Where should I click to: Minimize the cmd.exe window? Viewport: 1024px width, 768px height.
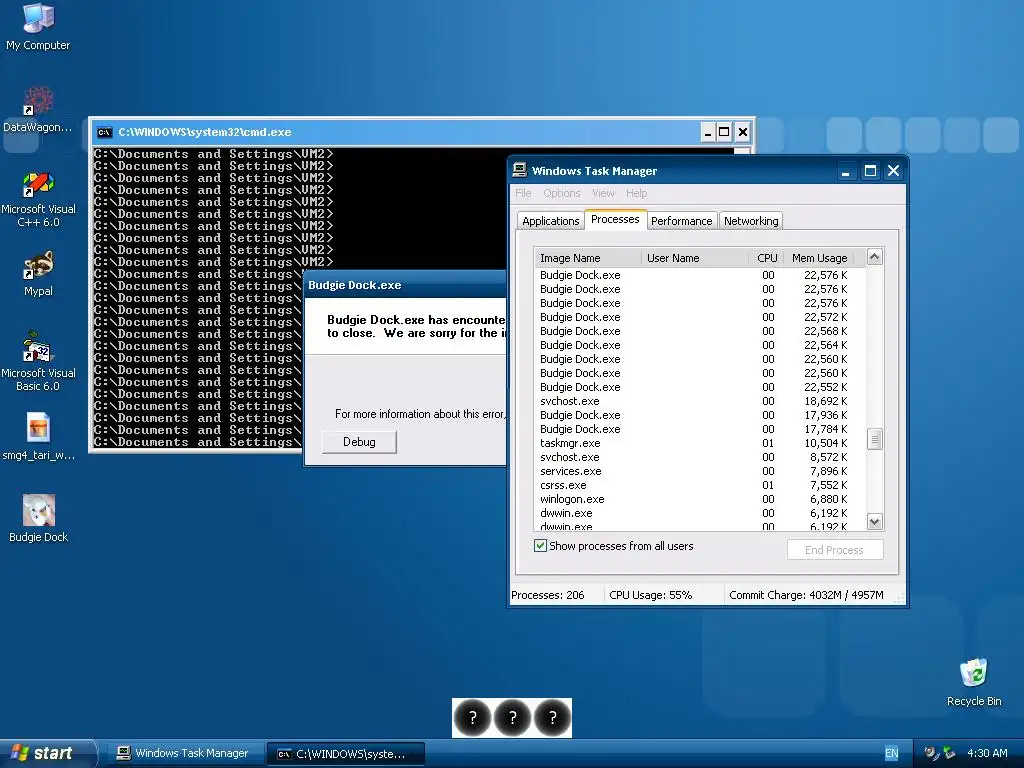(707, 133)
